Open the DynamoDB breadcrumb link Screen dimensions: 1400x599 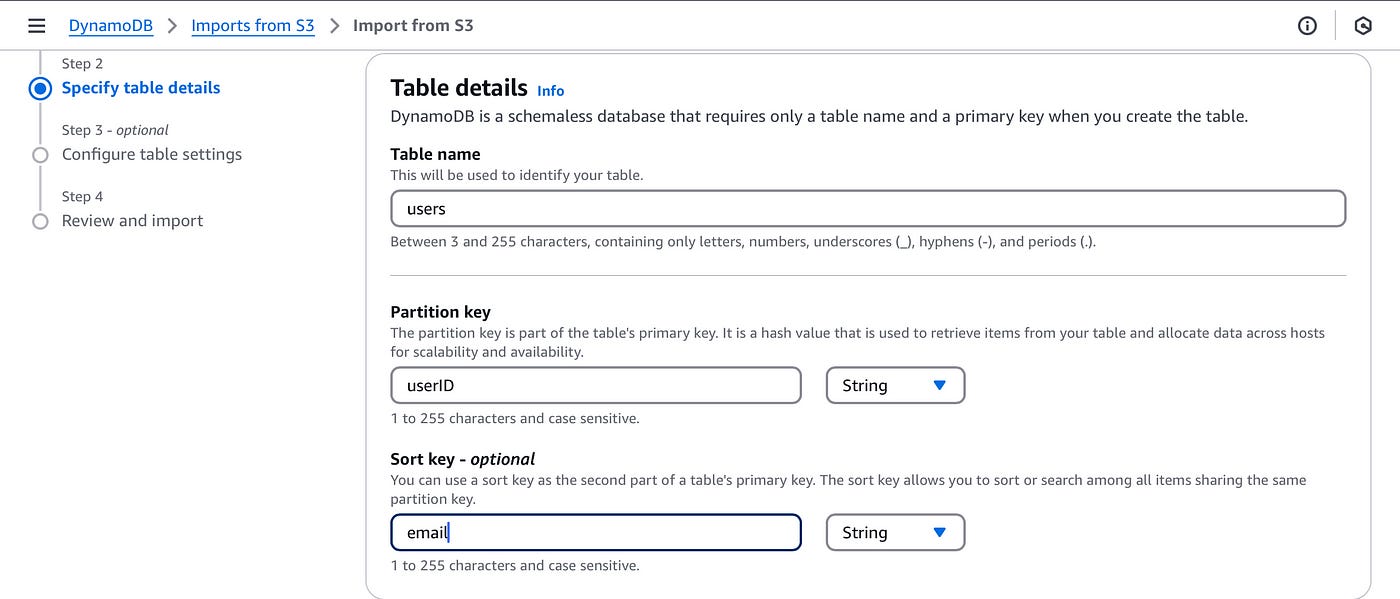click(110, 25)
